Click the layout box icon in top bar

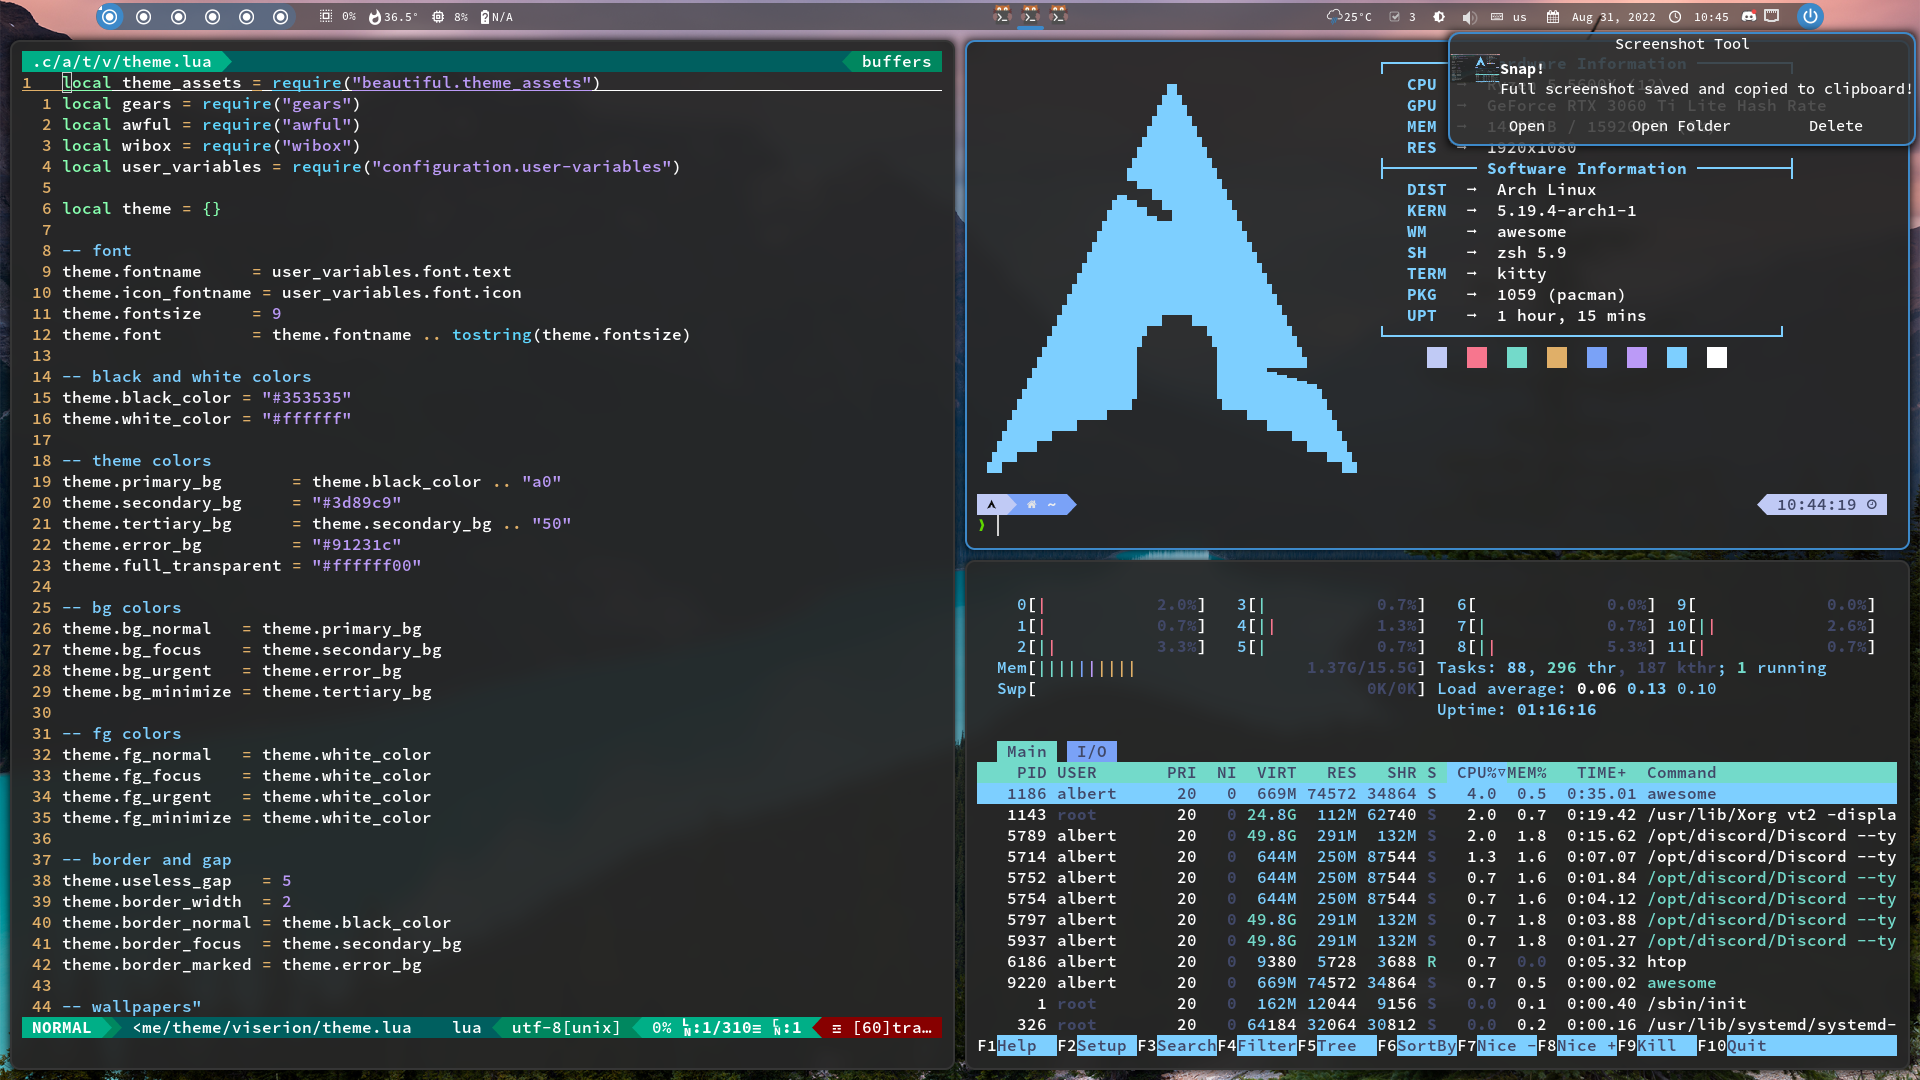pos(1772,16)
